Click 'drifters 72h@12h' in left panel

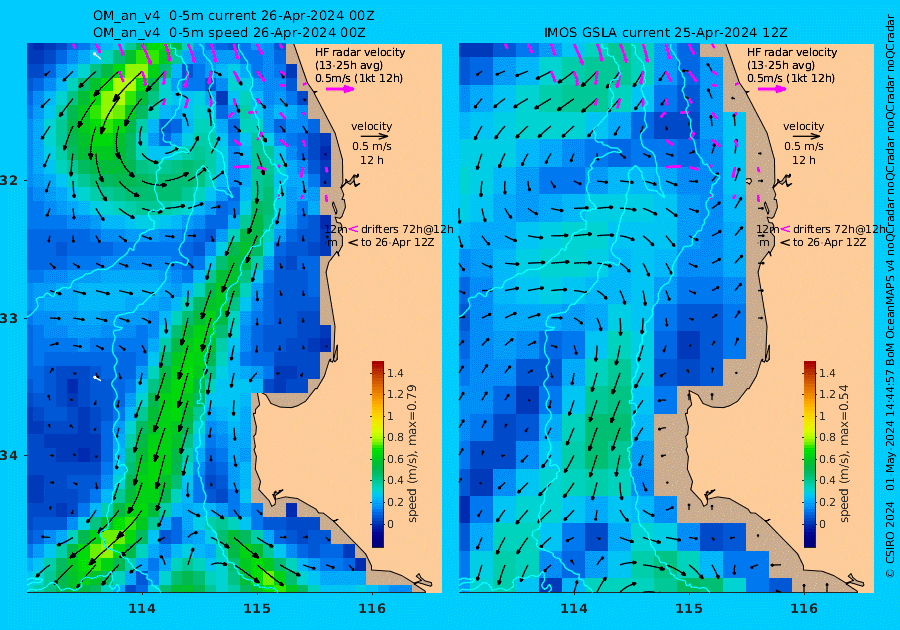coord(407,229)
